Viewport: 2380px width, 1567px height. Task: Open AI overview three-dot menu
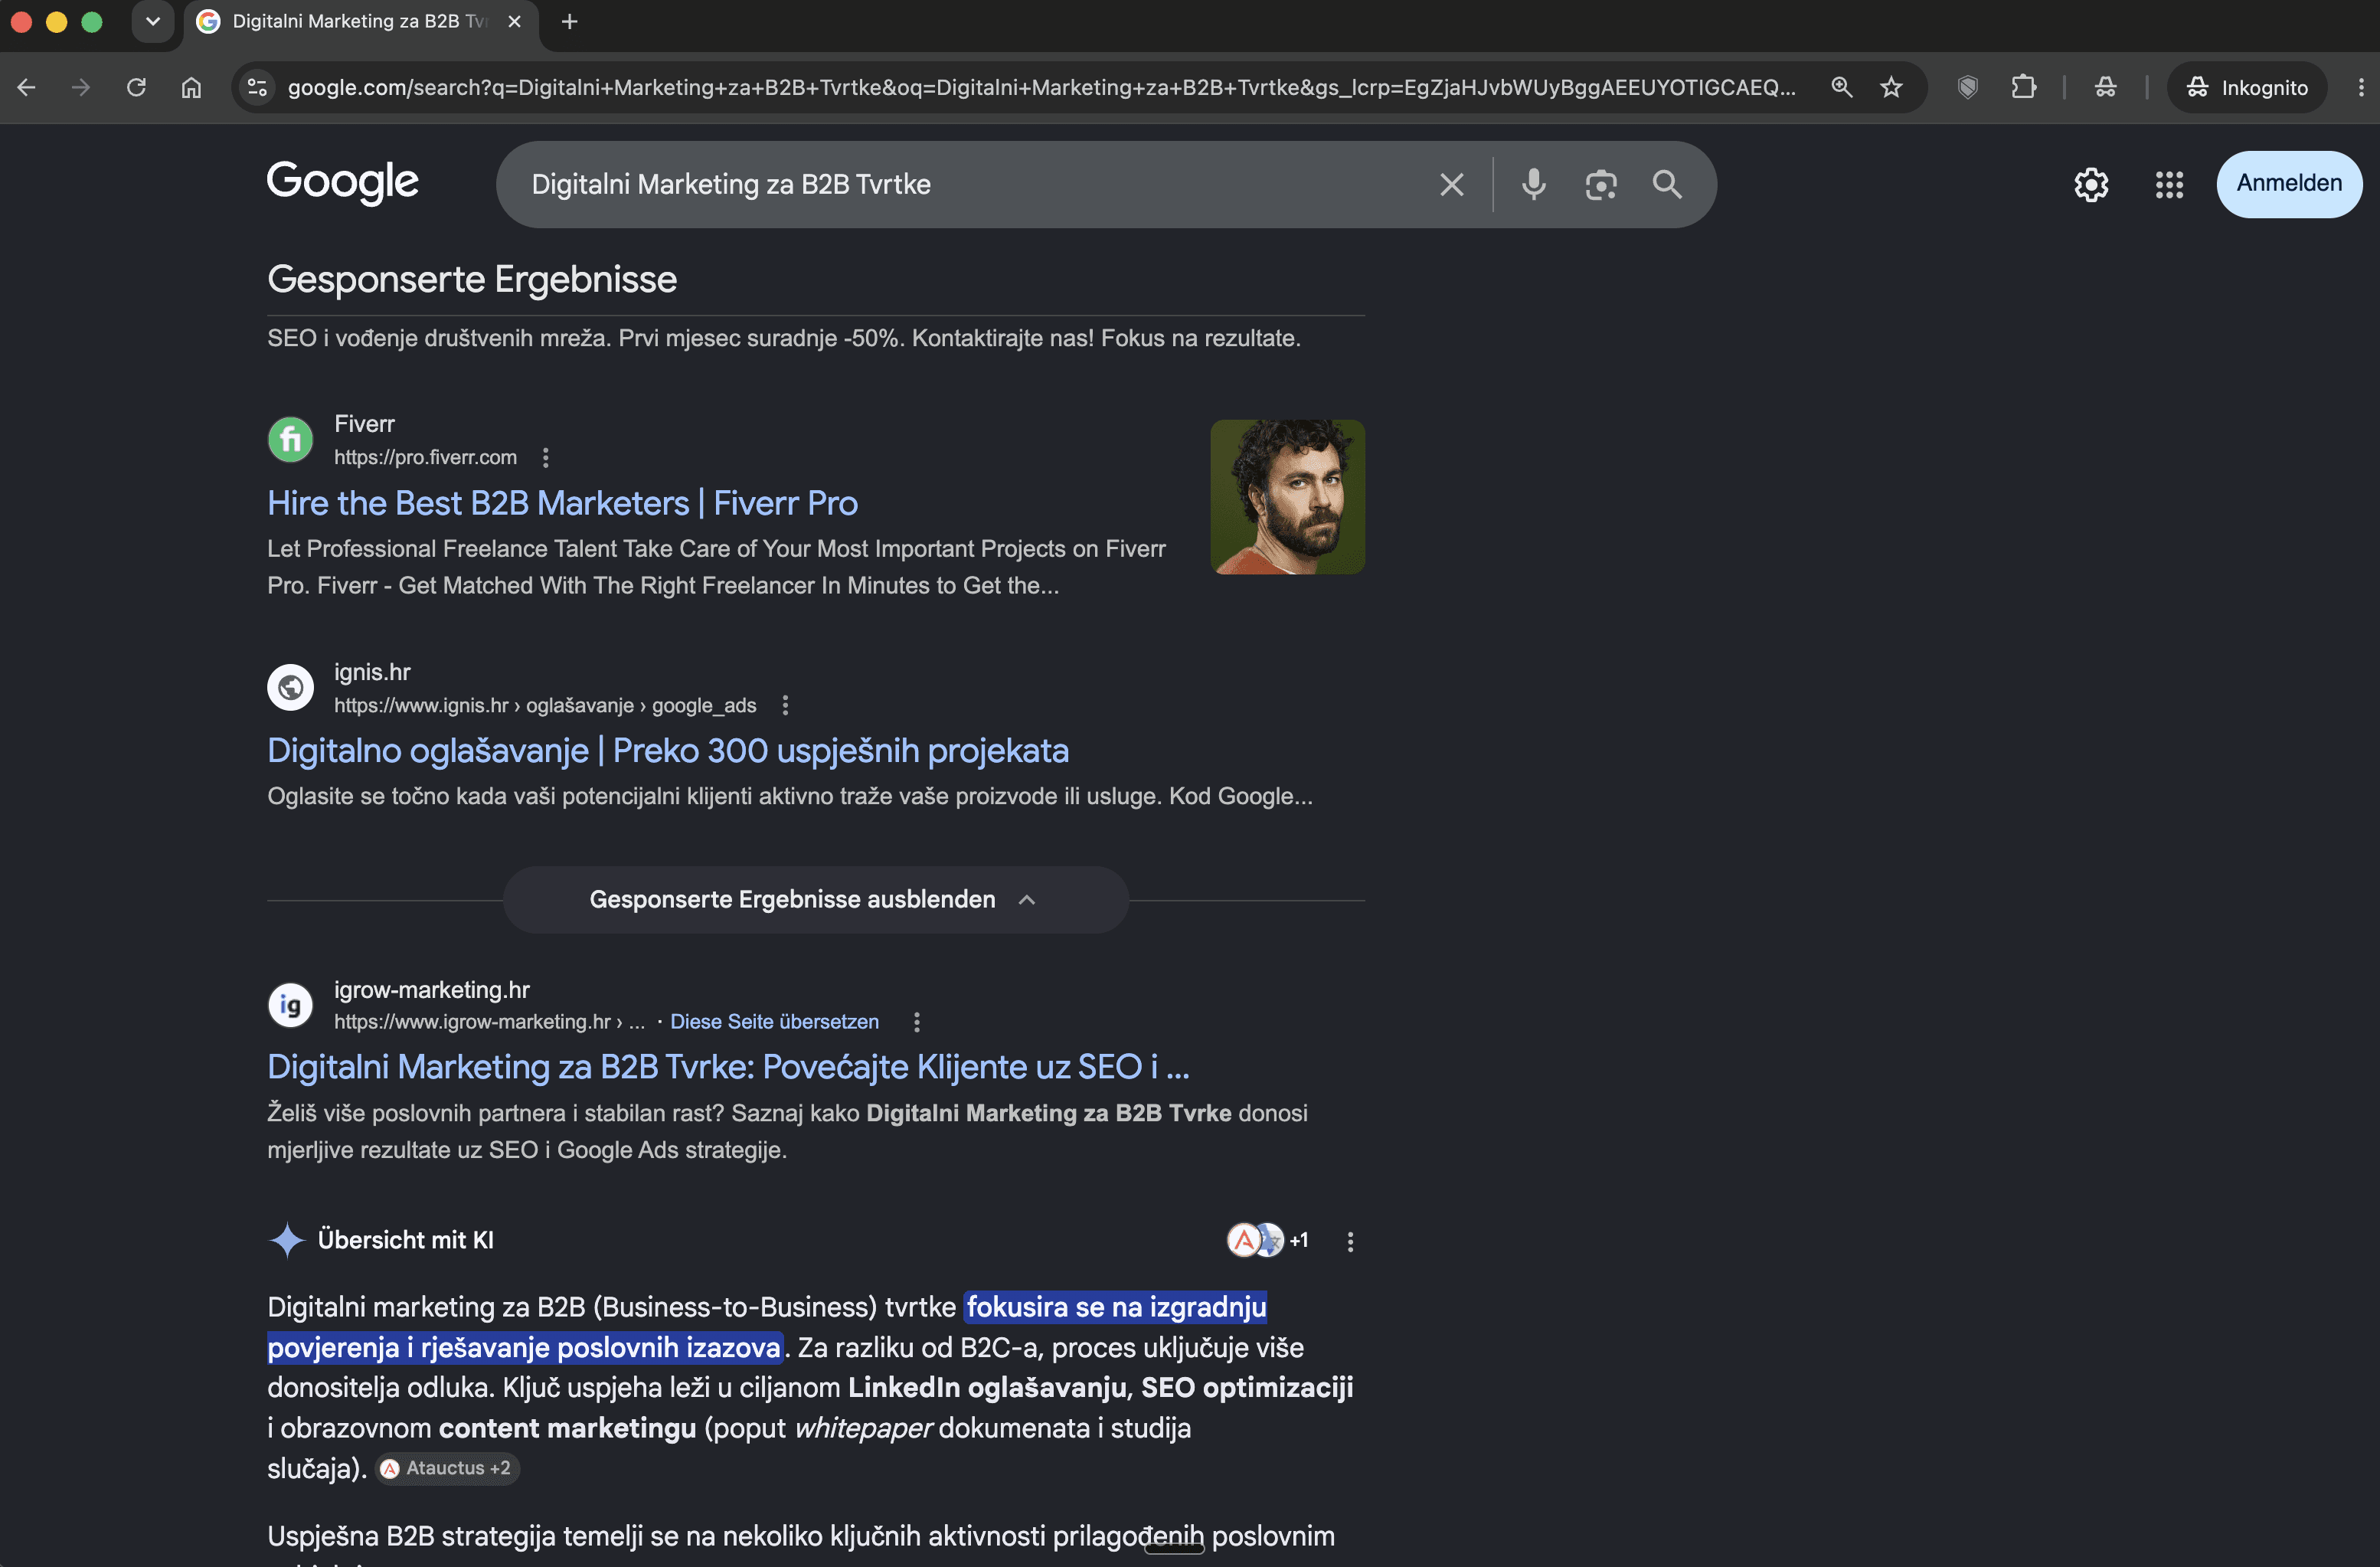1350,1241
